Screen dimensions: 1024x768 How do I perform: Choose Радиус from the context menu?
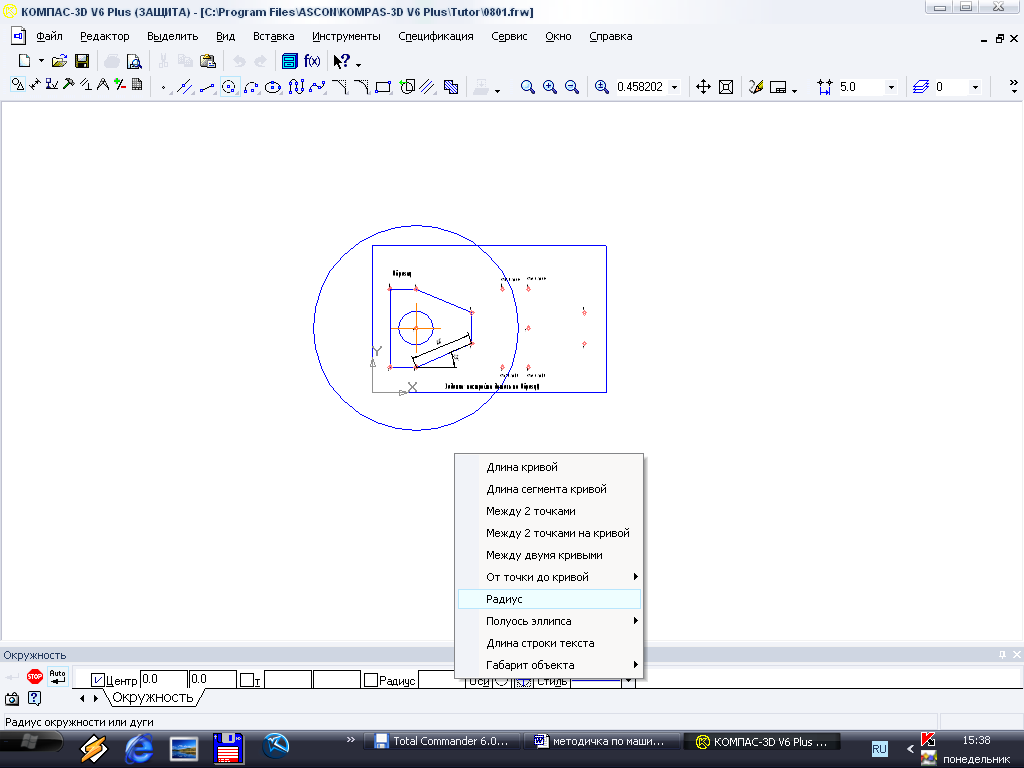tap(550, 599)
